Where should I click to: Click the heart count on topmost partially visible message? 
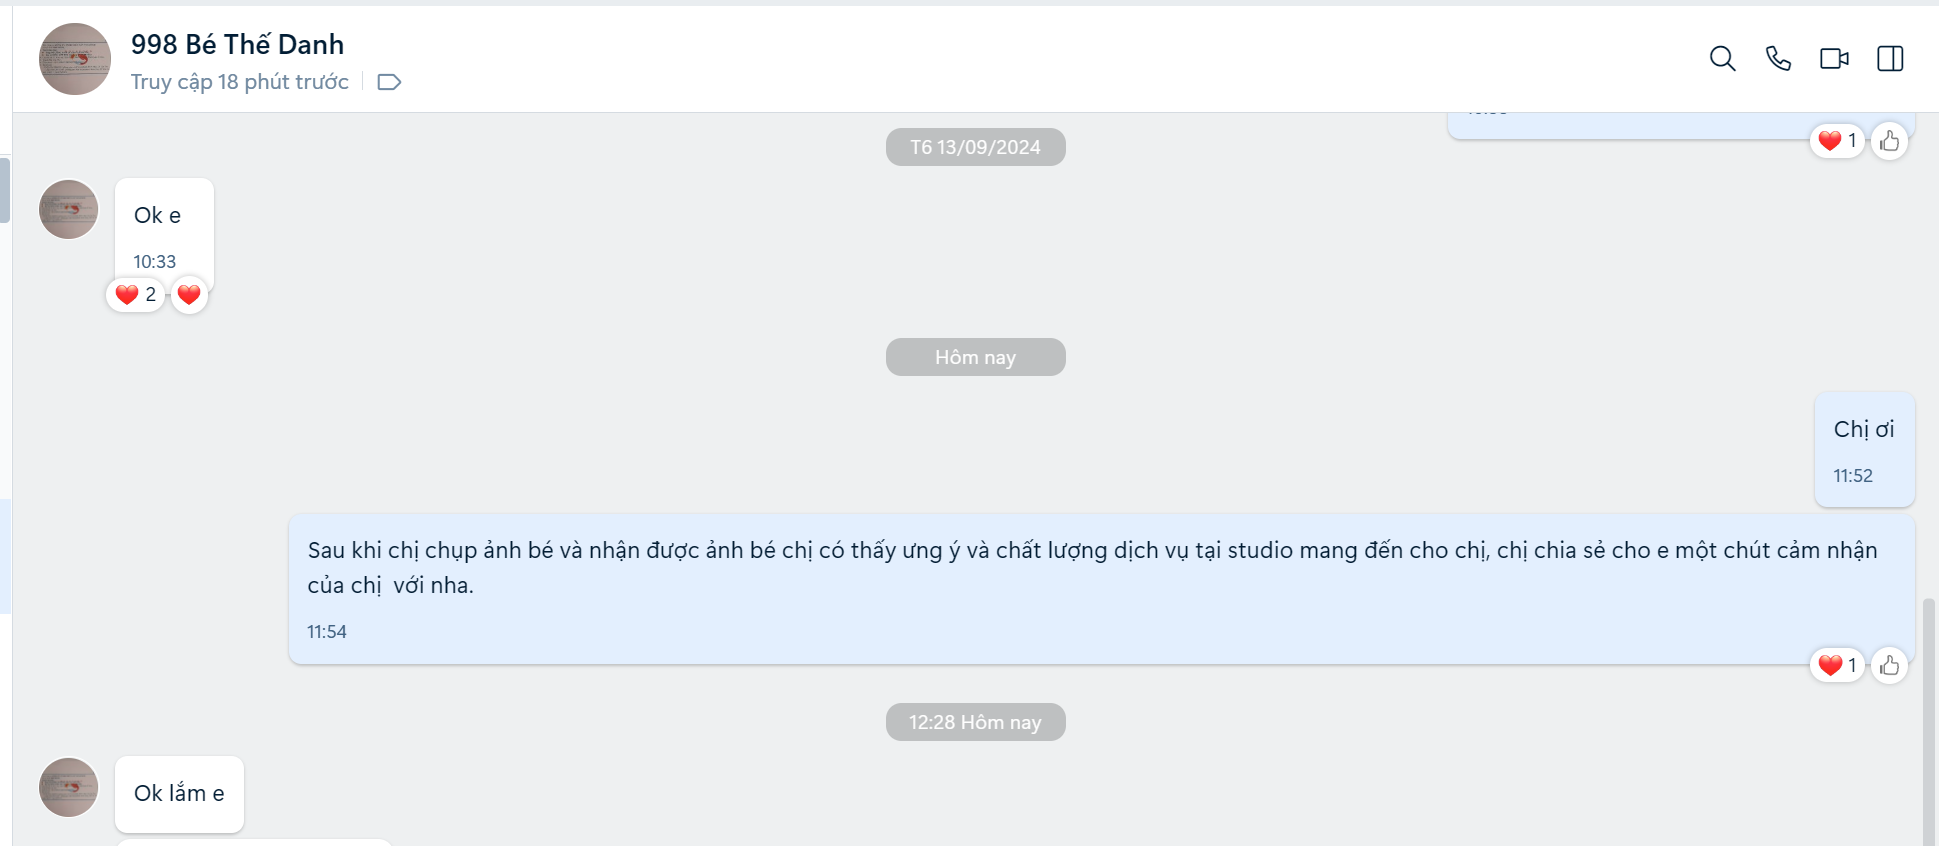(1837, 141)
